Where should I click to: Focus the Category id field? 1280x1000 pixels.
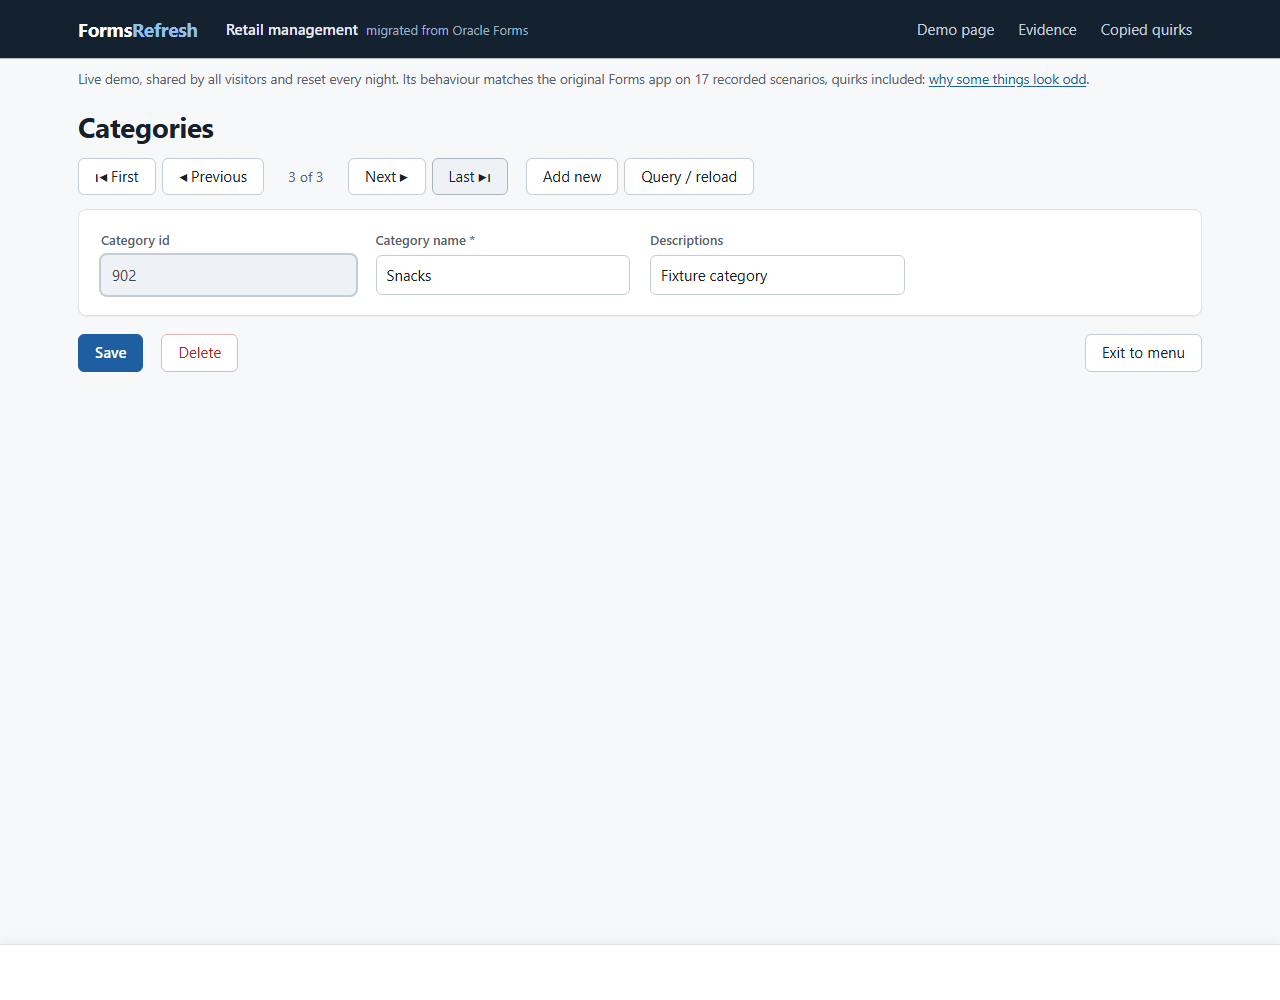click(x=228, y=275)
